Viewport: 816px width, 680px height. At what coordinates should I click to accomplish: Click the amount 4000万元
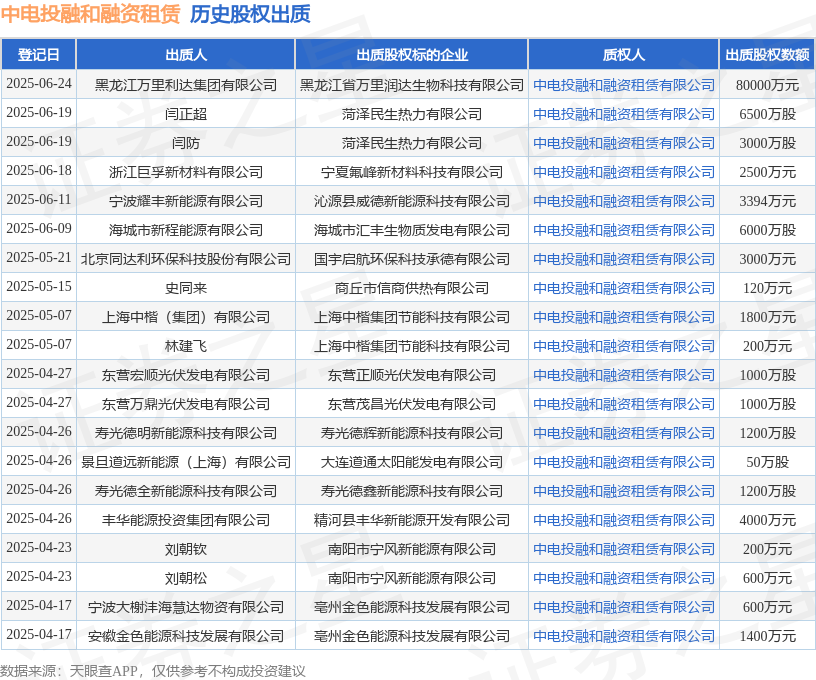(x=767, y=520)
